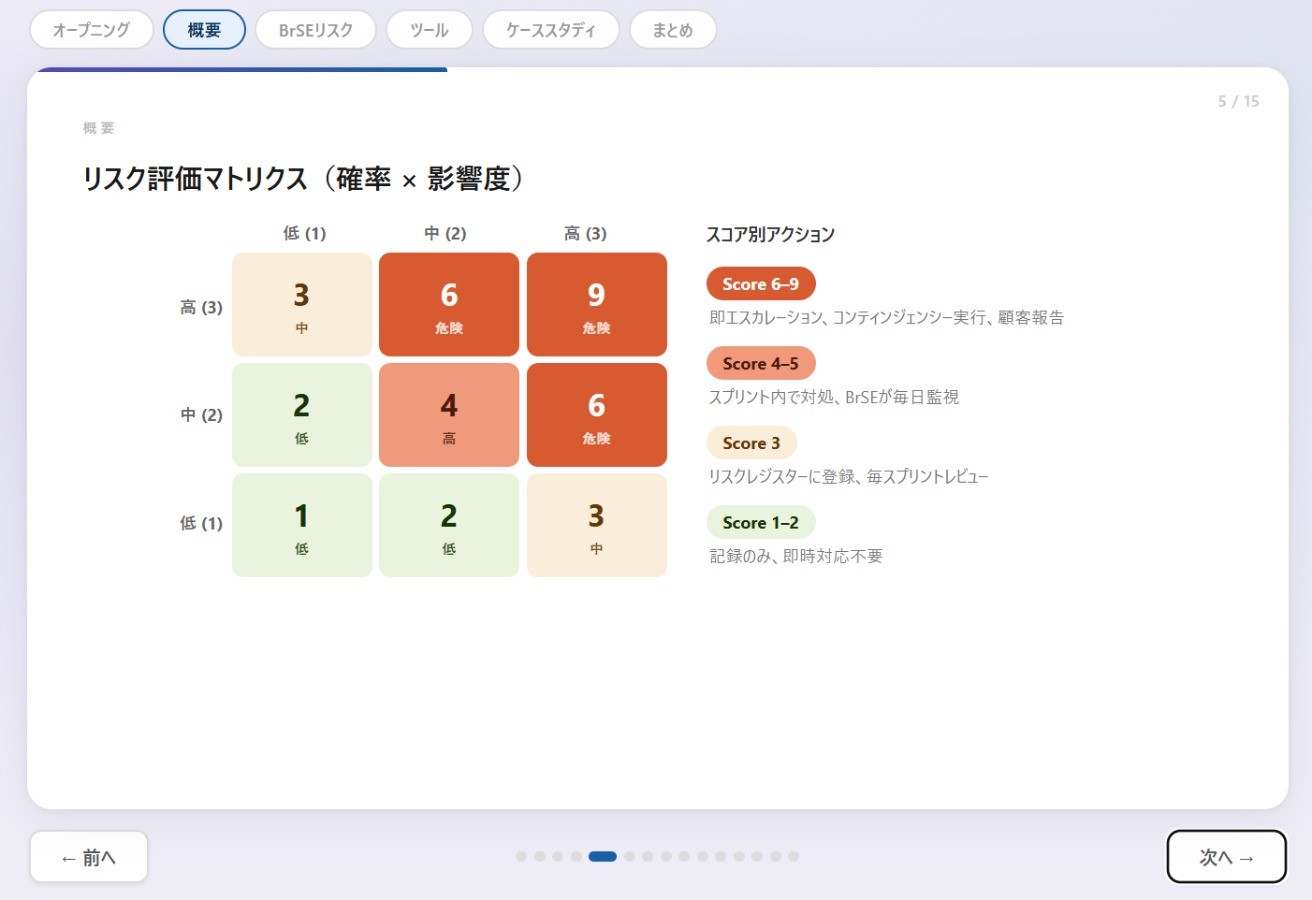The width and height of the screenshot is (1312, 900).
Task: Open the ケーススタディ tab
Action: point(551,30)
